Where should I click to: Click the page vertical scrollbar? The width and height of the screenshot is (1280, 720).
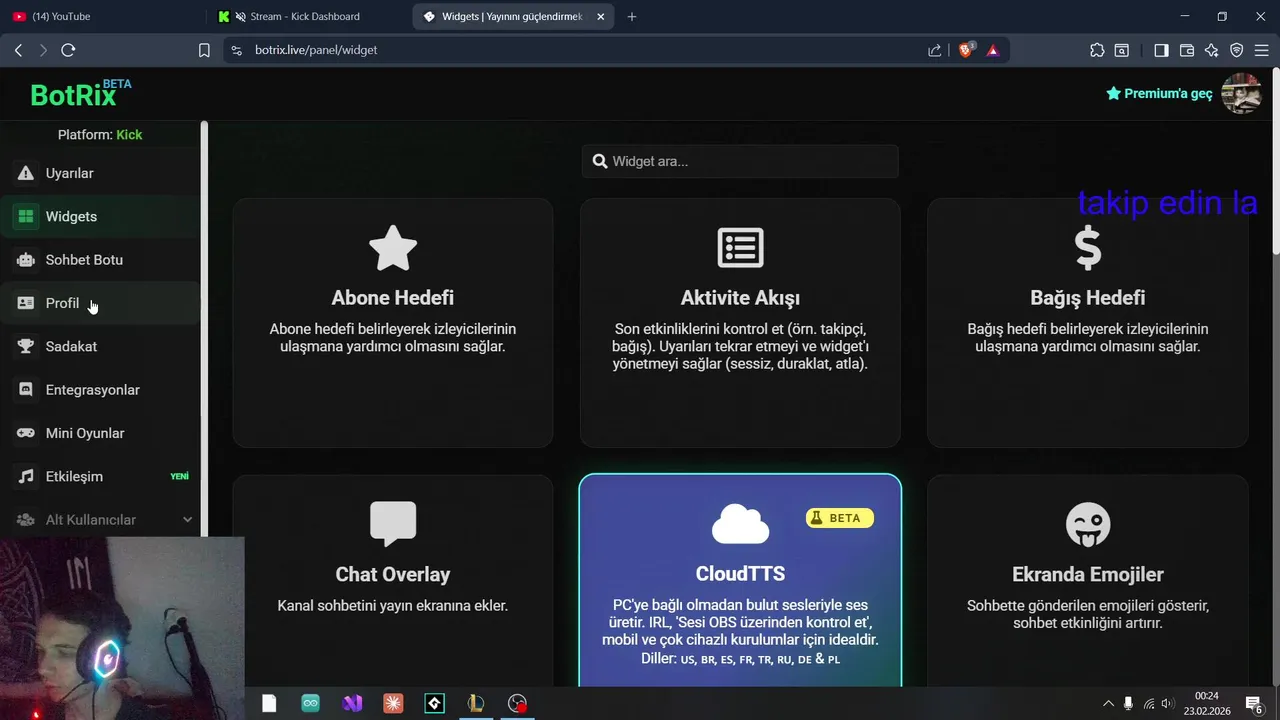pos(1275,160)
